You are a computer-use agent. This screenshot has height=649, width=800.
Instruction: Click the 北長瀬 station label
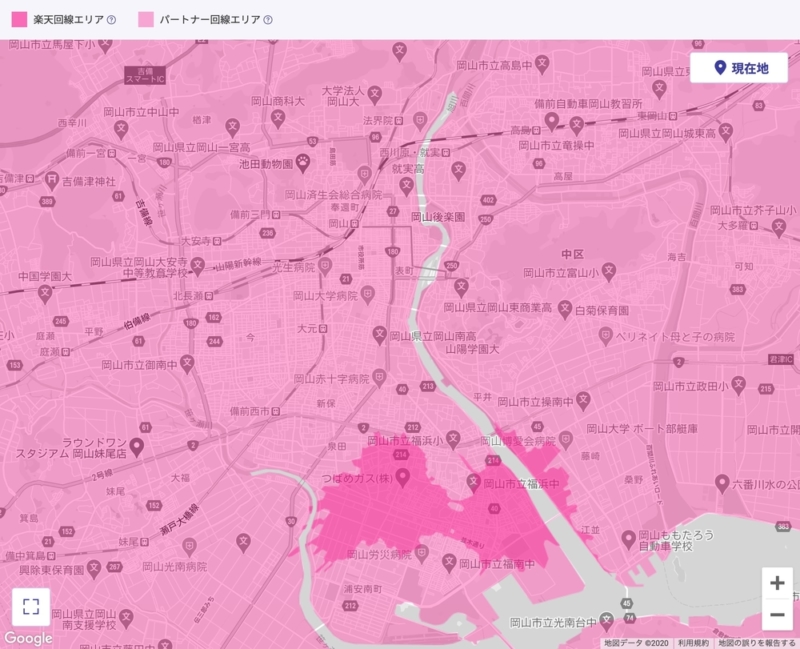pos(189,295)
